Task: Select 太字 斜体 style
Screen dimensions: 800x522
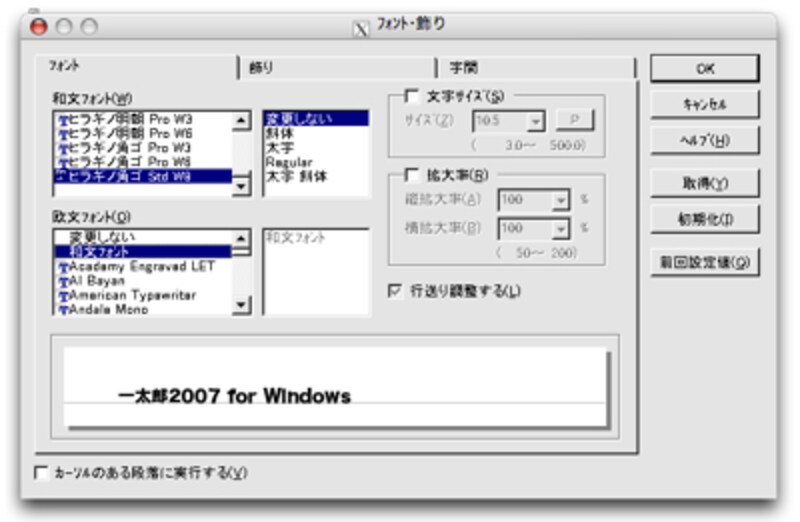Action: click(x=316, y=177)
